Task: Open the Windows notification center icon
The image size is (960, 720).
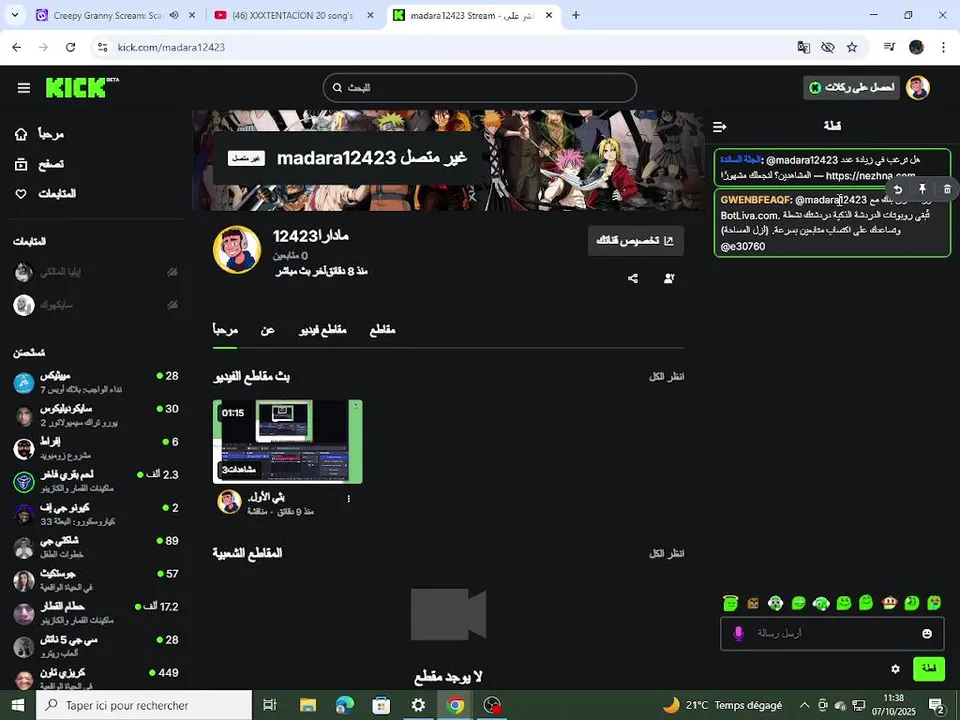Action: click(936, 706)
